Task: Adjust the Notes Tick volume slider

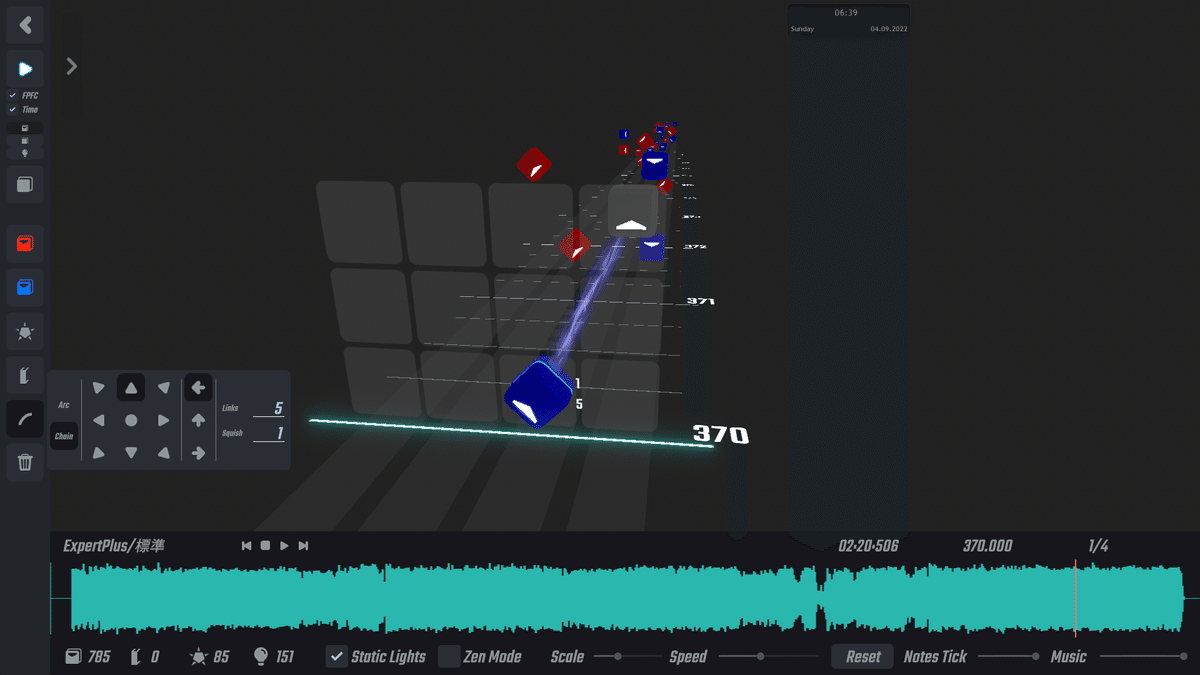Action: [1008, 657]
